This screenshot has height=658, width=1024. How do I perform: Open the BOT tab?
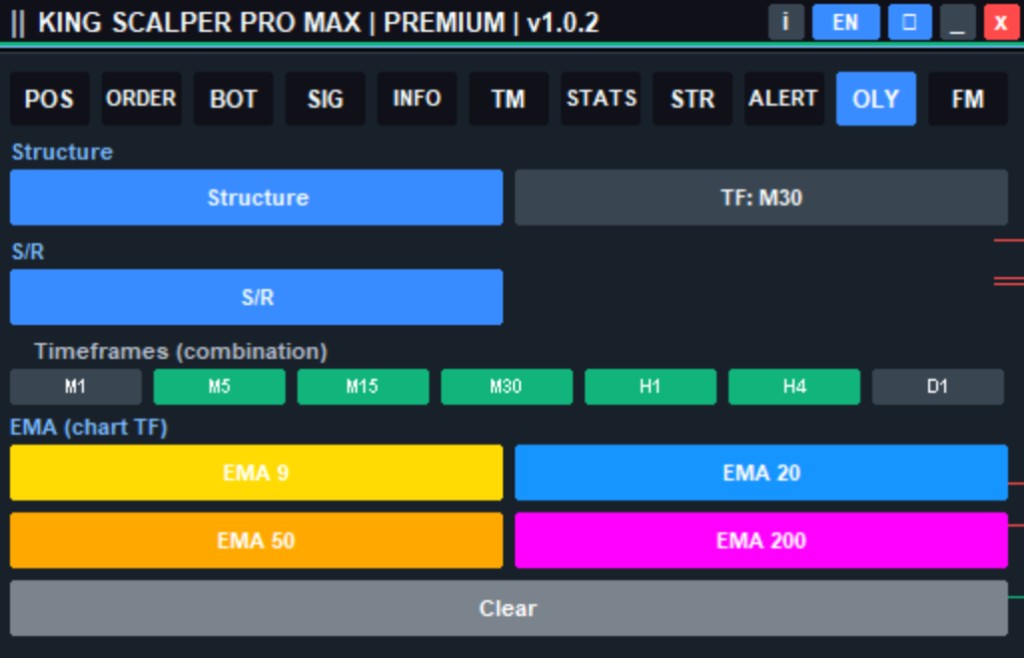pos(233,99)
